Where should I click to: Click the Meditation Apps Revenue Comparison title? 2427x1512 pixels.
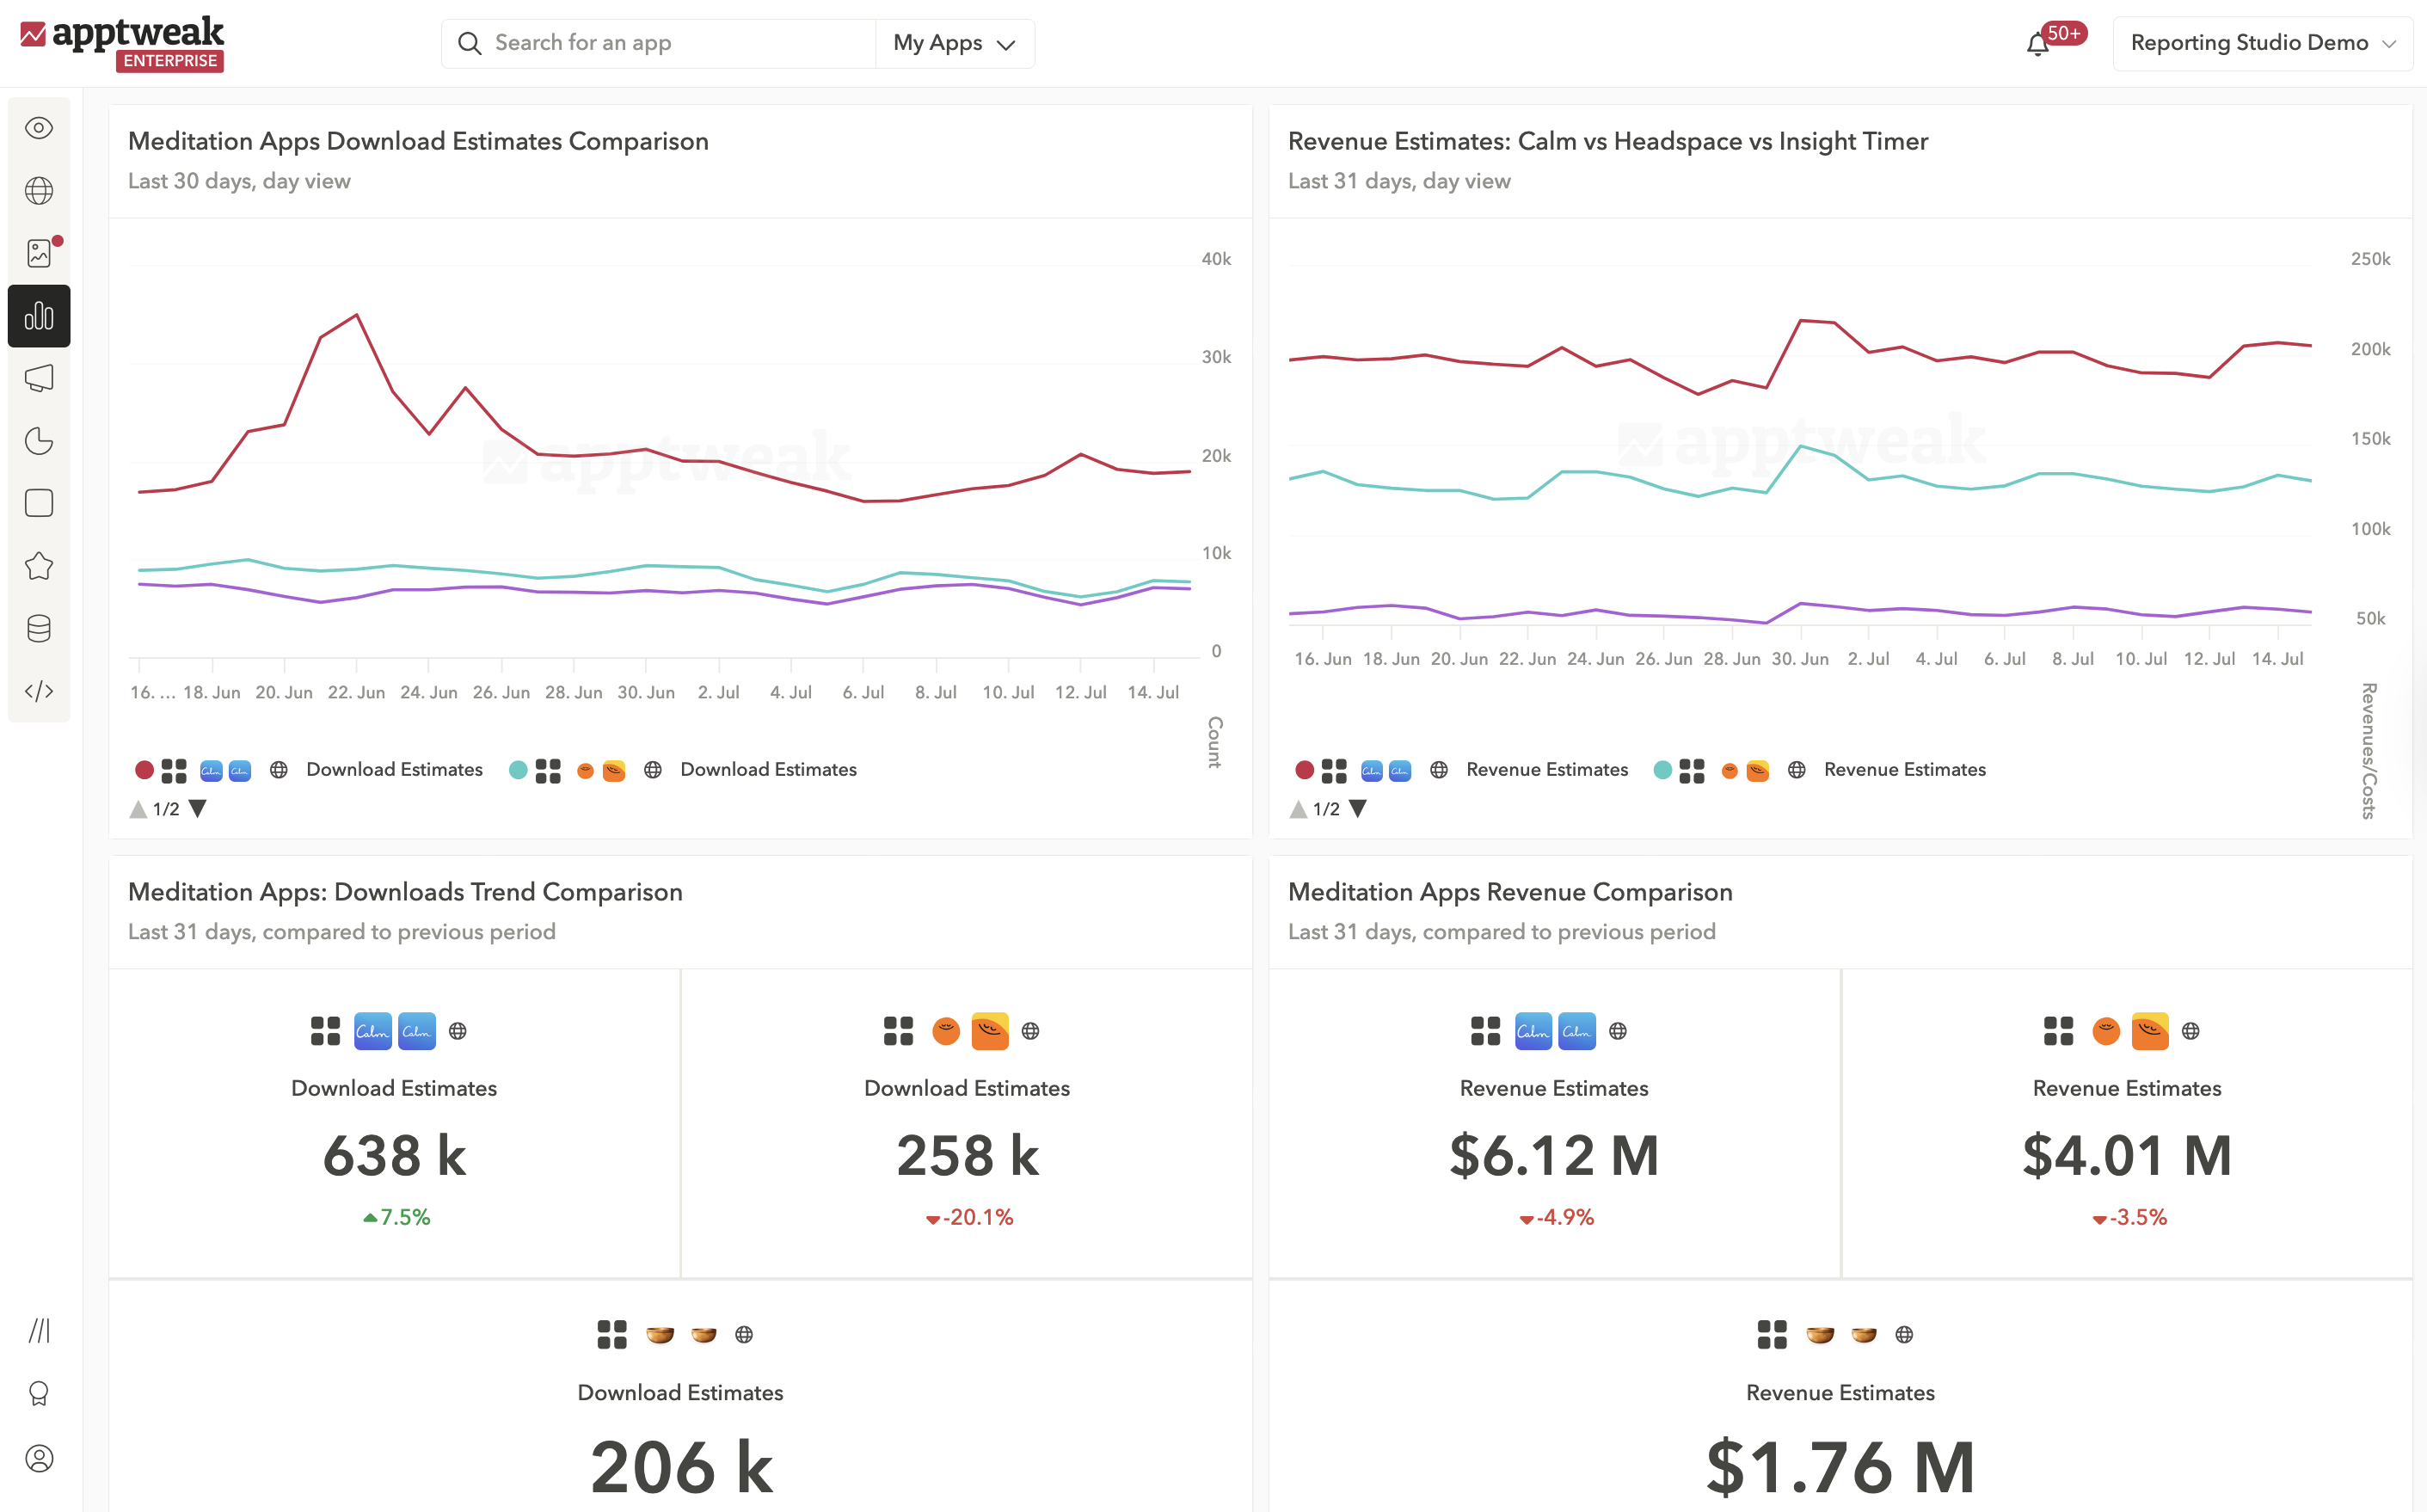click(1510, 892)
